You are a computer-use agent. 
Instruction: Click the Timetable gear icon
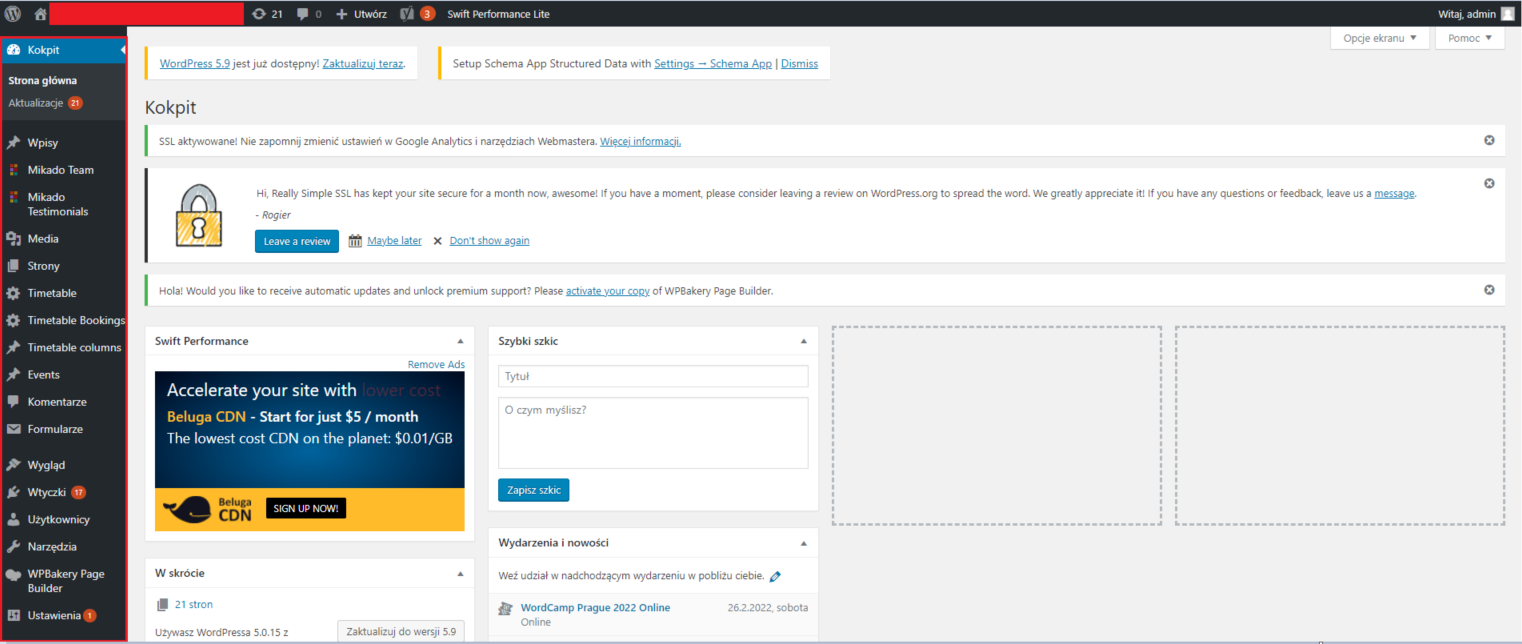pyautogui.click(x=13, y=293)
